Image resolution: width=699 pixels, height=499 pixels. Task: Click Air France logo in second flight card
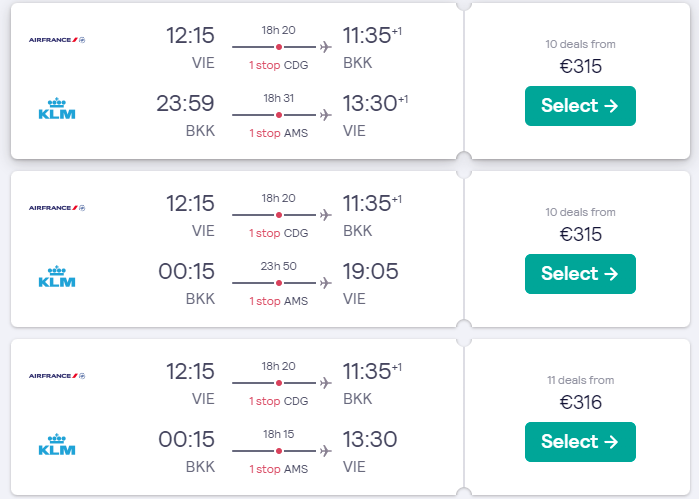pyautogui.click(x=57, y=208)
